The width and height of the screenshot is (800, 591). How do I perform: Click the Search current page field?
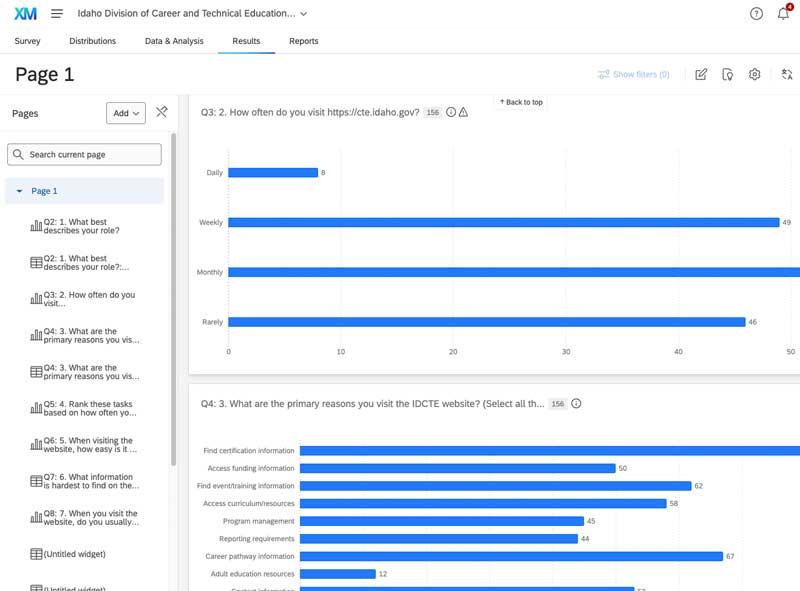coord(84,154)
